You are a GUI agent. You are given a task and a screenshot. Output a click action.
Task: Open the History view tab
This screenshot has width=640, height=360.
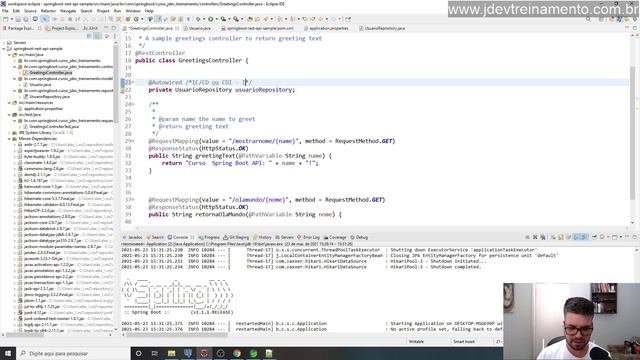262,237
